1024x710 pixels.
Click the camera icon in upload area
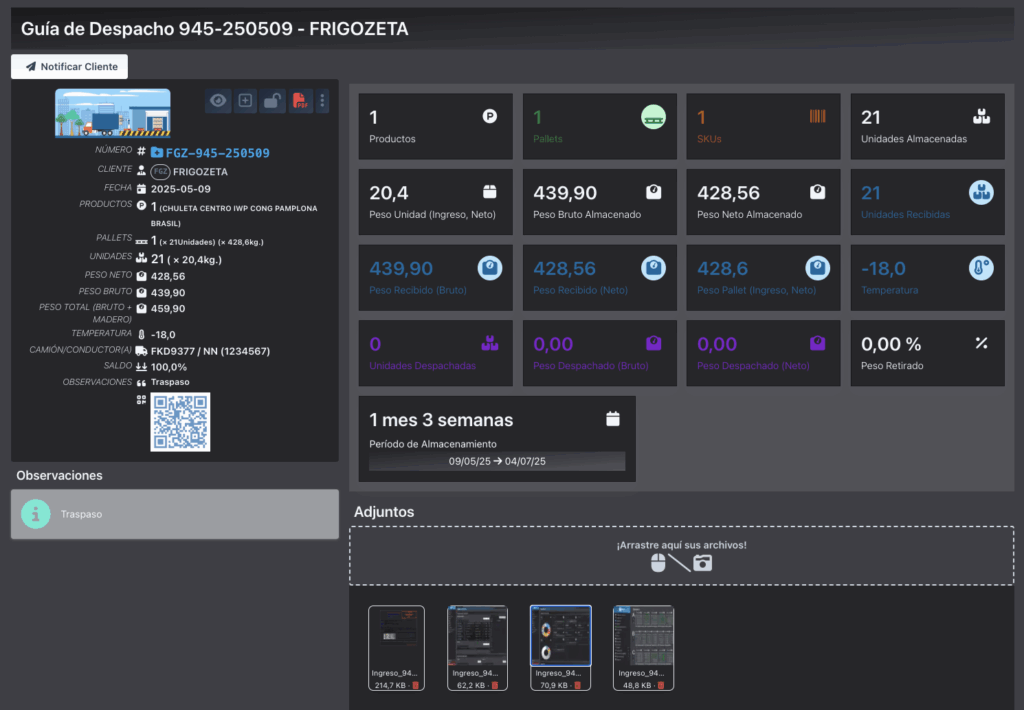[x=703, y=563]
